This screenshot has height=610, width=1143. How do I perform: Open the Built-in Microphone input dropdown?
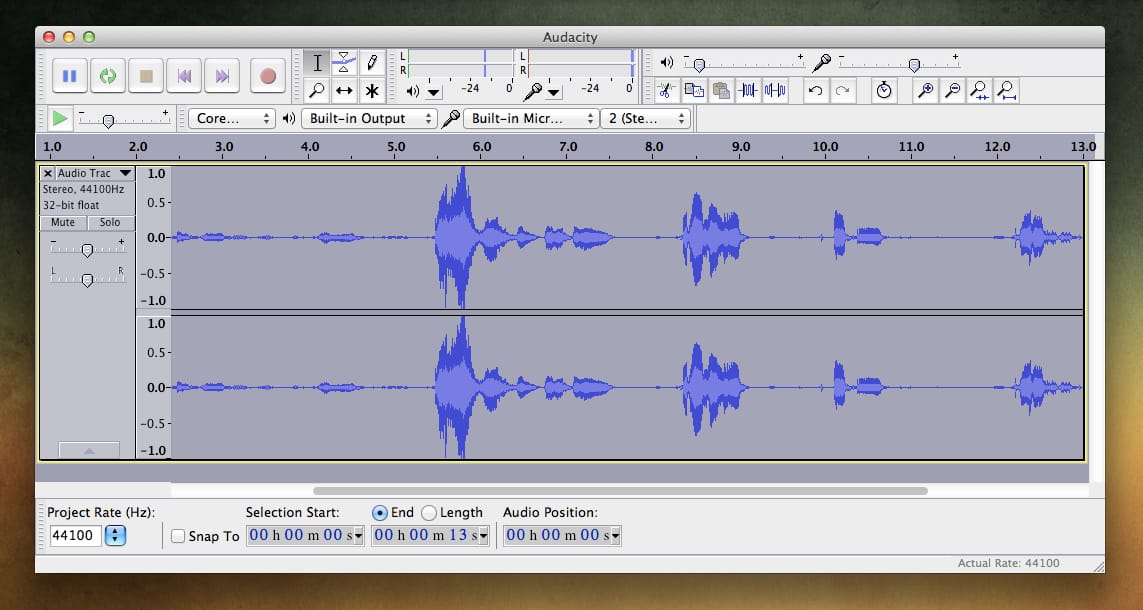pos(531,118)
